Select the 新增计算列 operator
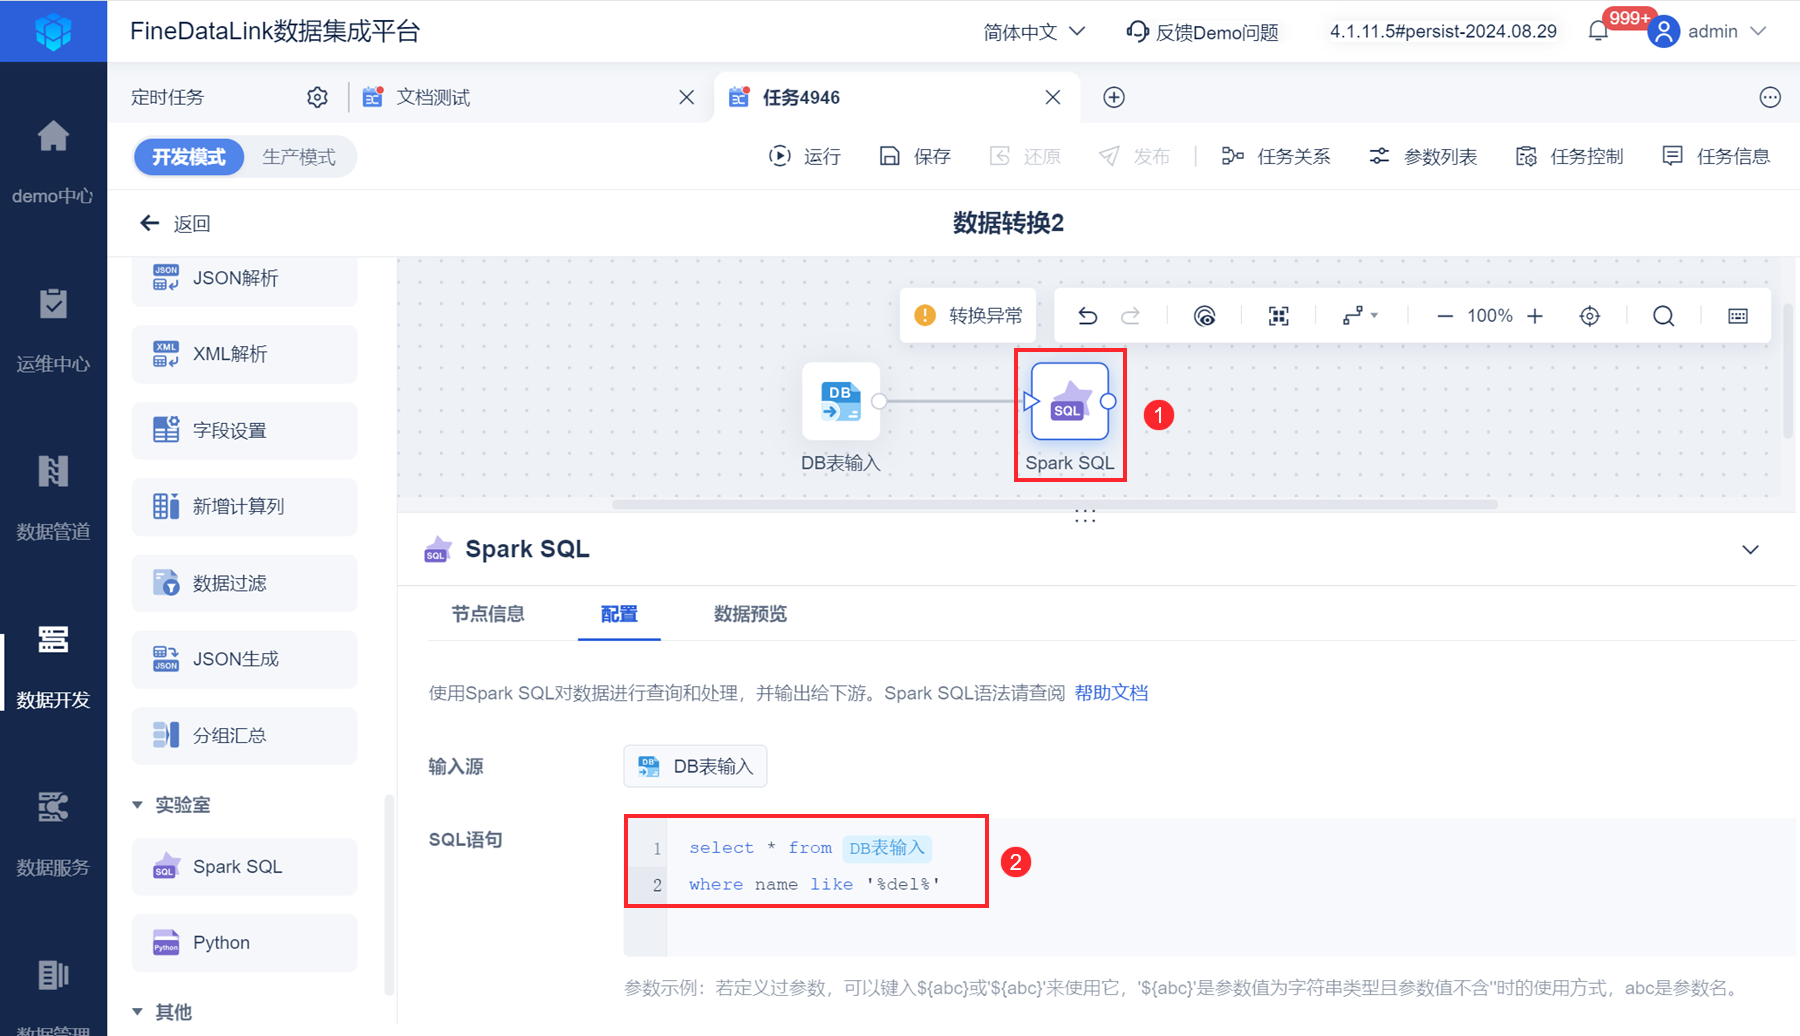This screenshot has width=1800, height=1036. [x=244, y=507]
